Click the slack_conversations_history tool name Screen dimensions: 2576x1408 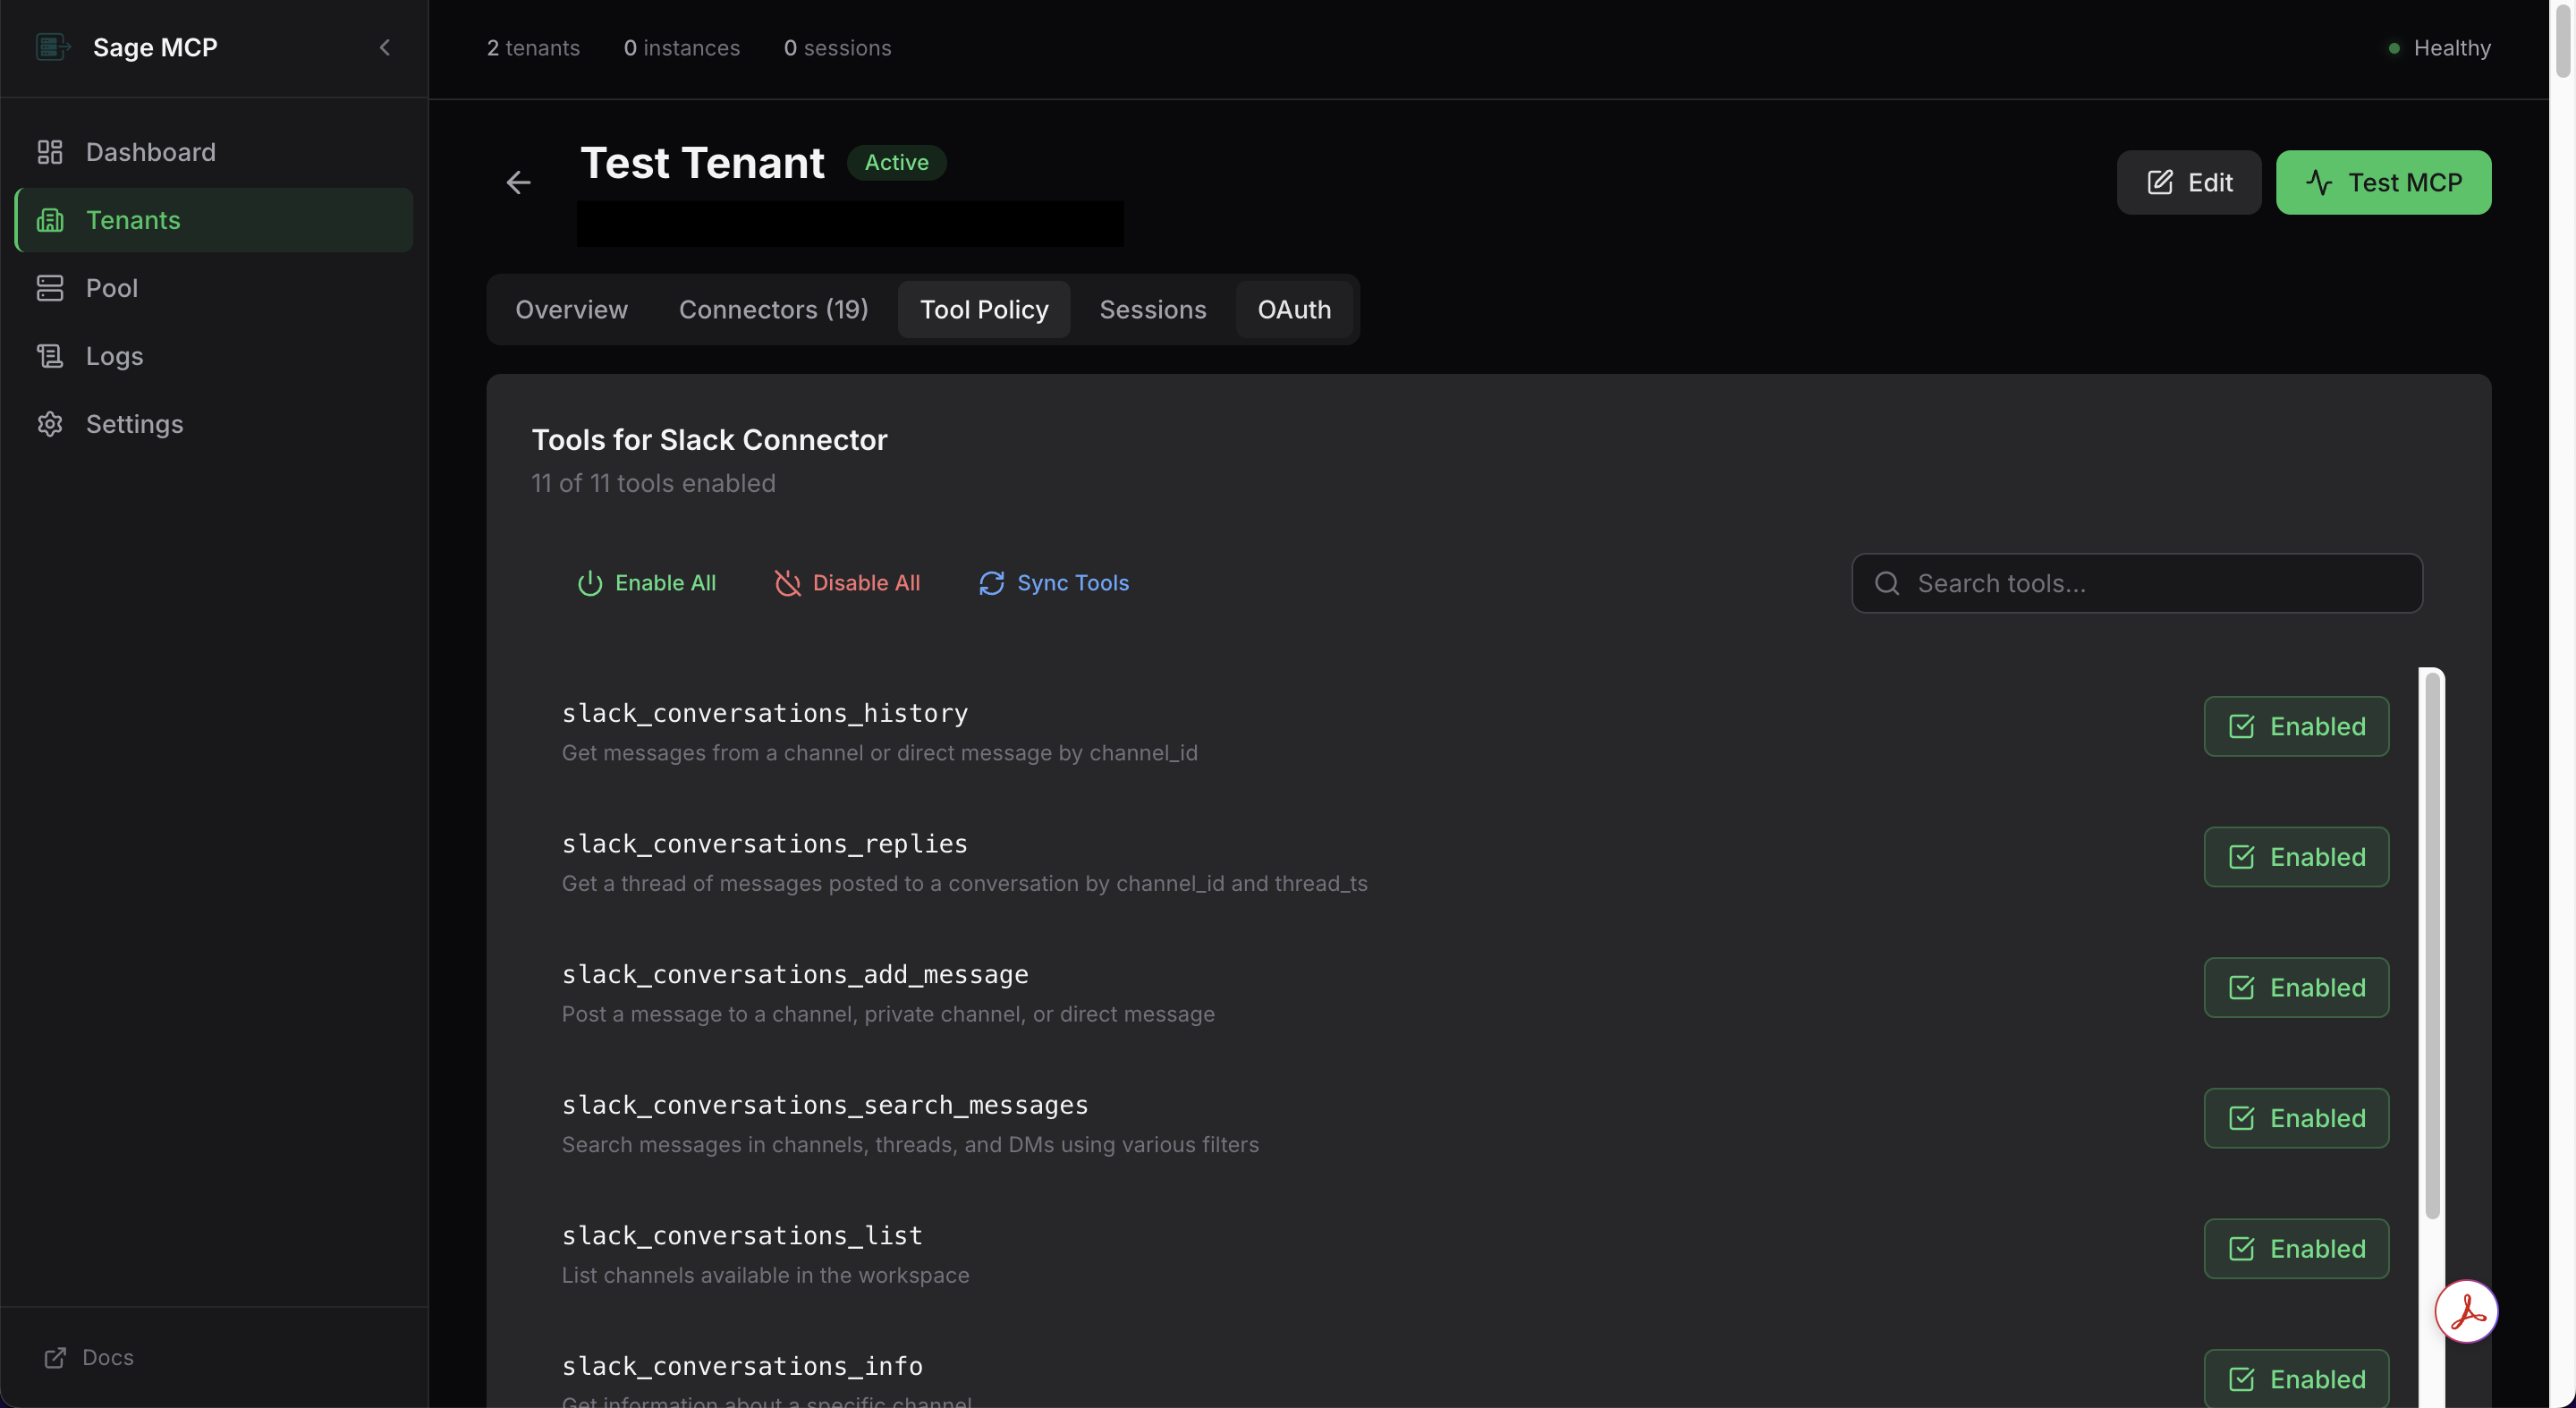[x=765, y=713]
